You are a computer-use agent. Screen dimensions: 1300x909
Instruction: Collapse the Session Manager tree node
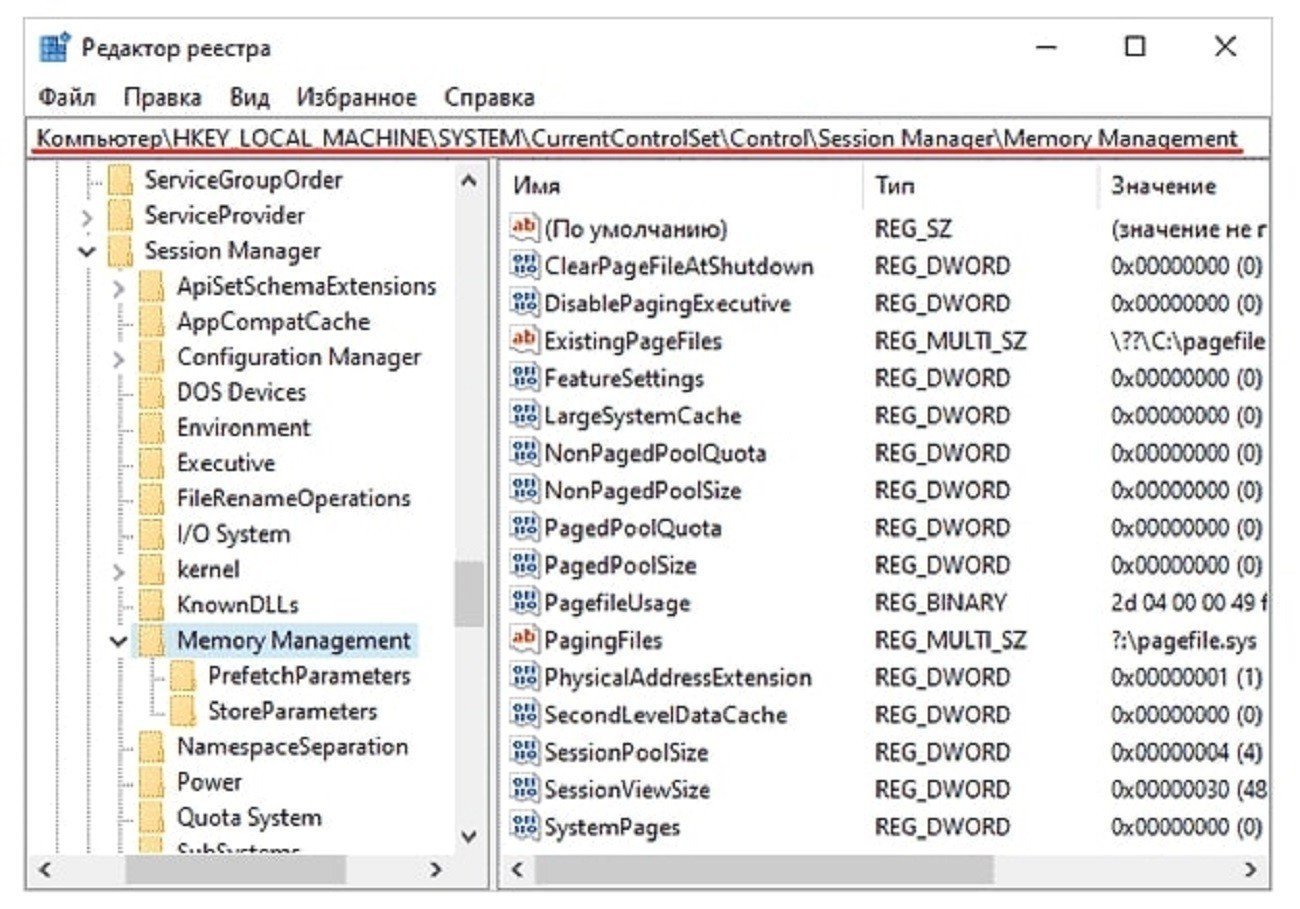pyautogui.click(x=87, y=252)
